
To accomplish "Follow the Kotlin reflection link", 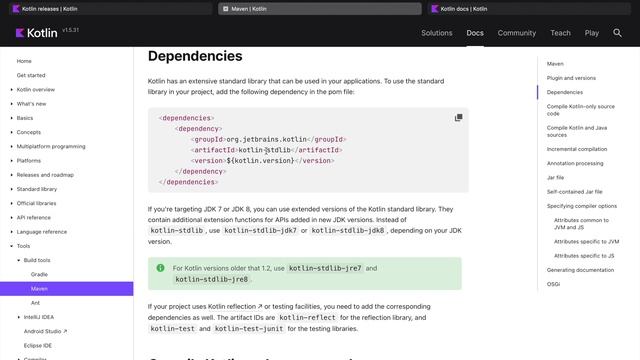I will coord(235,306).
